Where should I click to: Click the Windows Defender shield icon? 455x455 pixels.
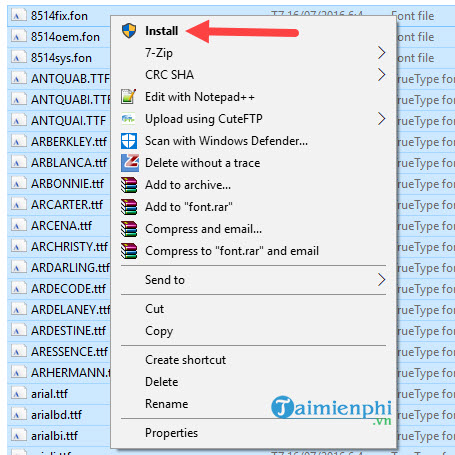point(129,141)
